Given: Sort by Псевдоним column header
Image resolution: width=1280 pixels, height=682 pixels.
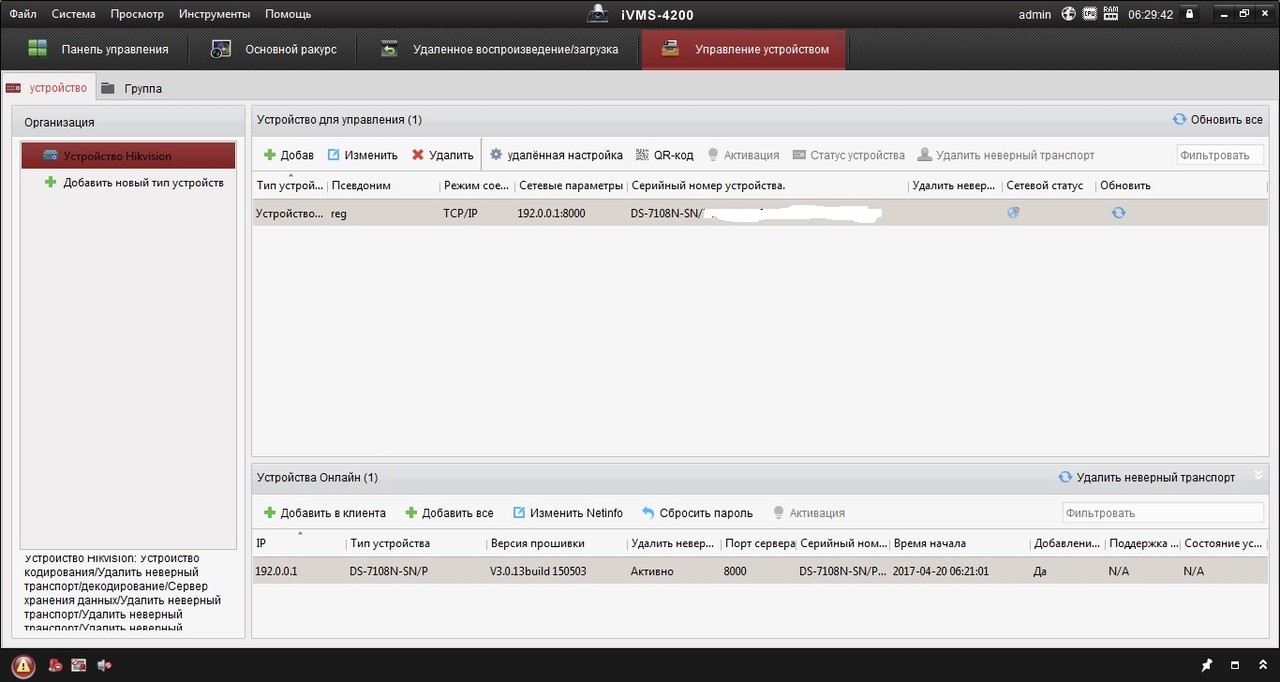Looking at the screenshot, I should coord(361,185).
